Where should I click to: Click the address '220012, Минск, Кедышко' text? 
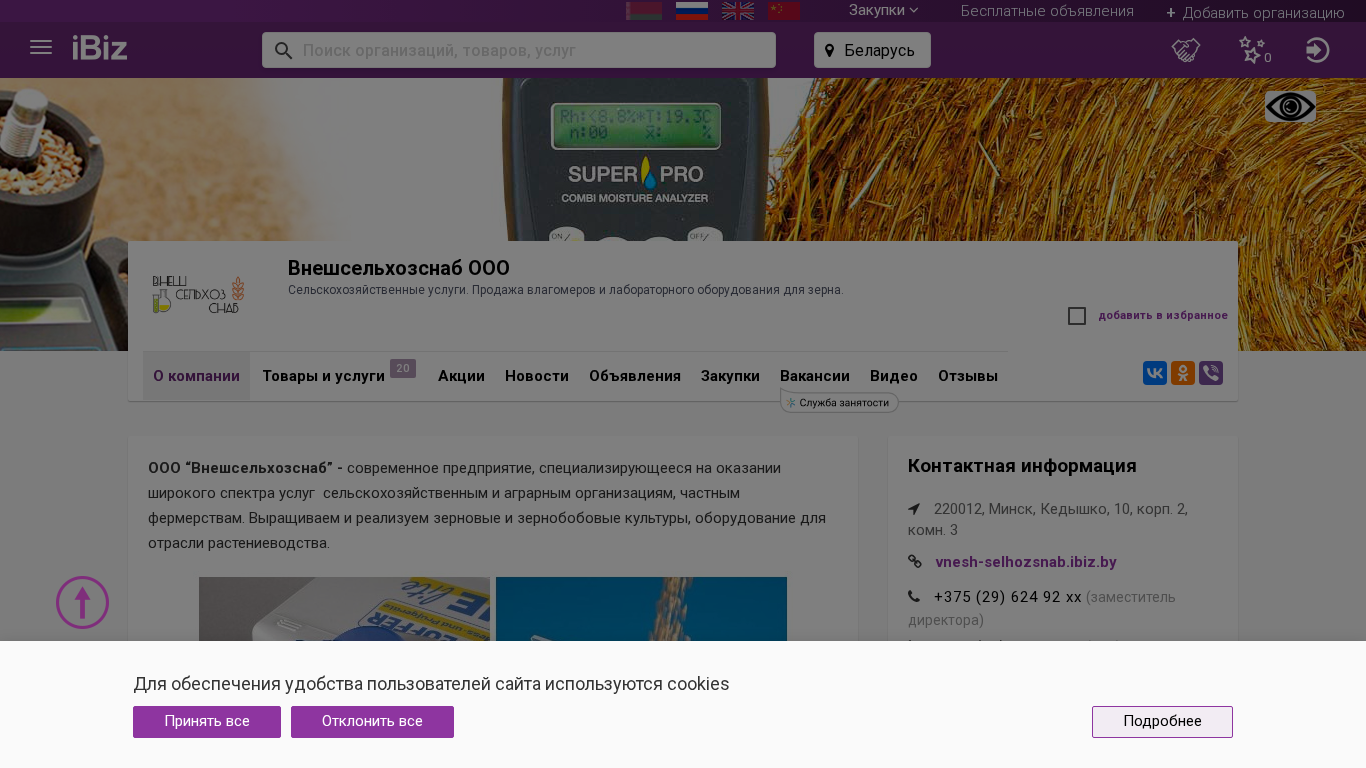1048,519
